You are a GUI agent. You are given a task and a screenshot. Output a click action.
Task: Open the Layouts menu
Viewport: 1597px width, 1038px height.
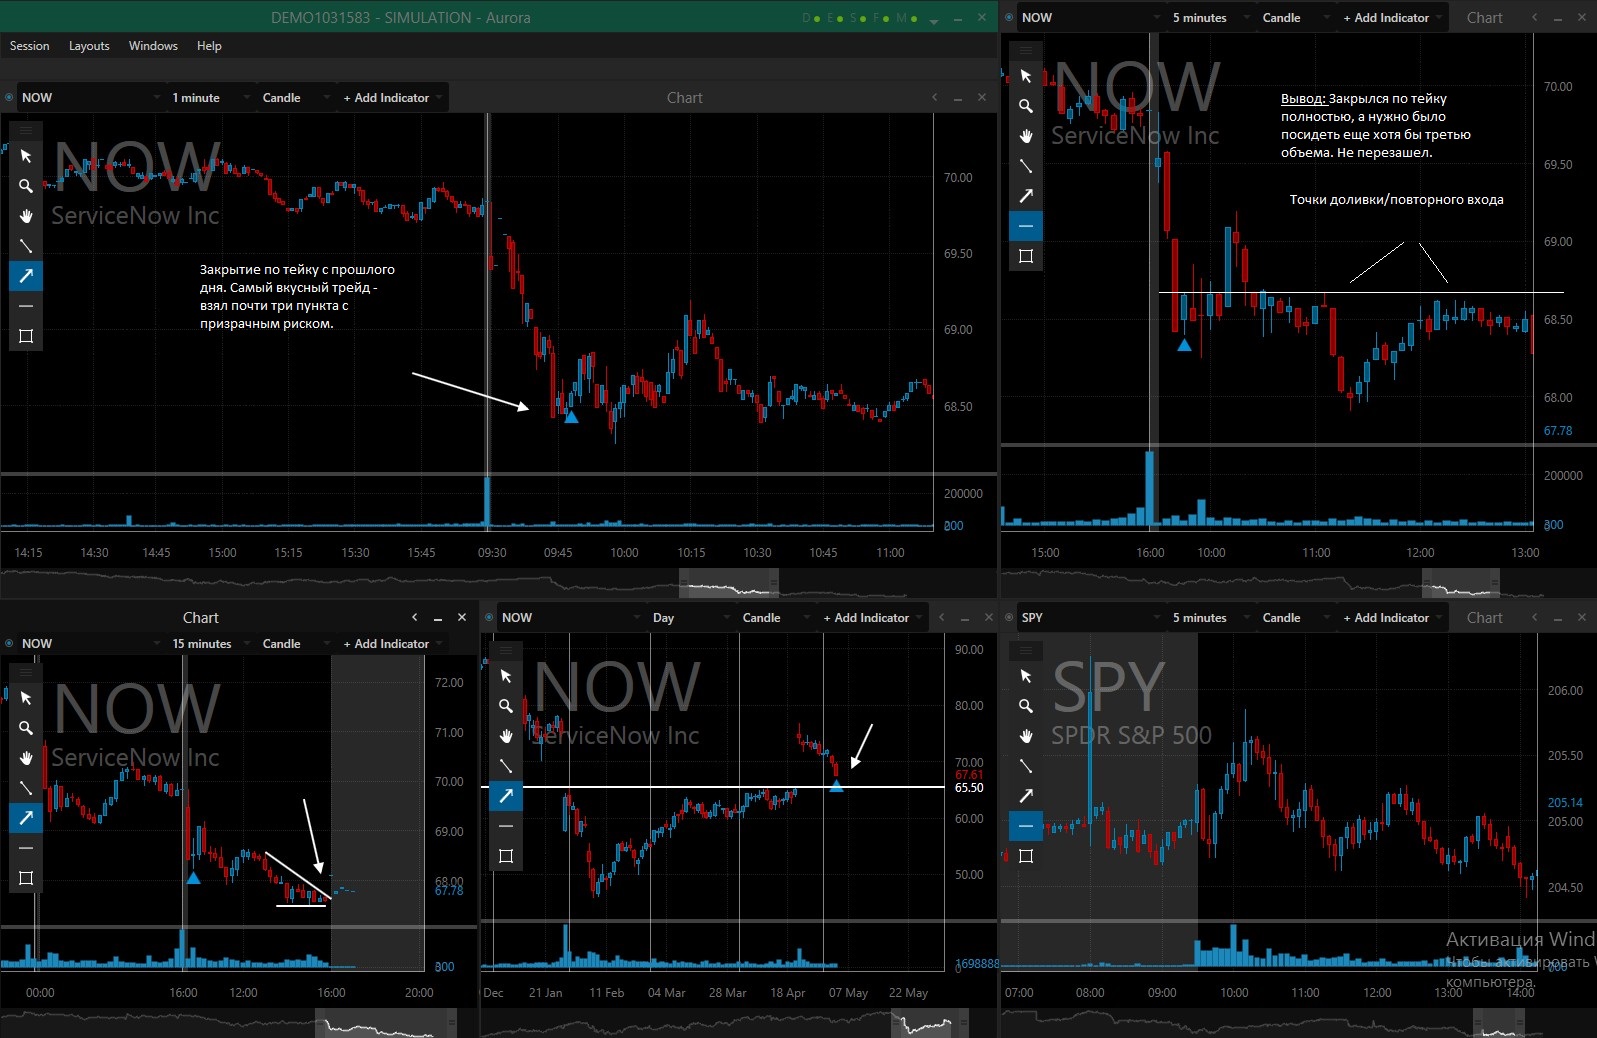click(x=89, y=46)
